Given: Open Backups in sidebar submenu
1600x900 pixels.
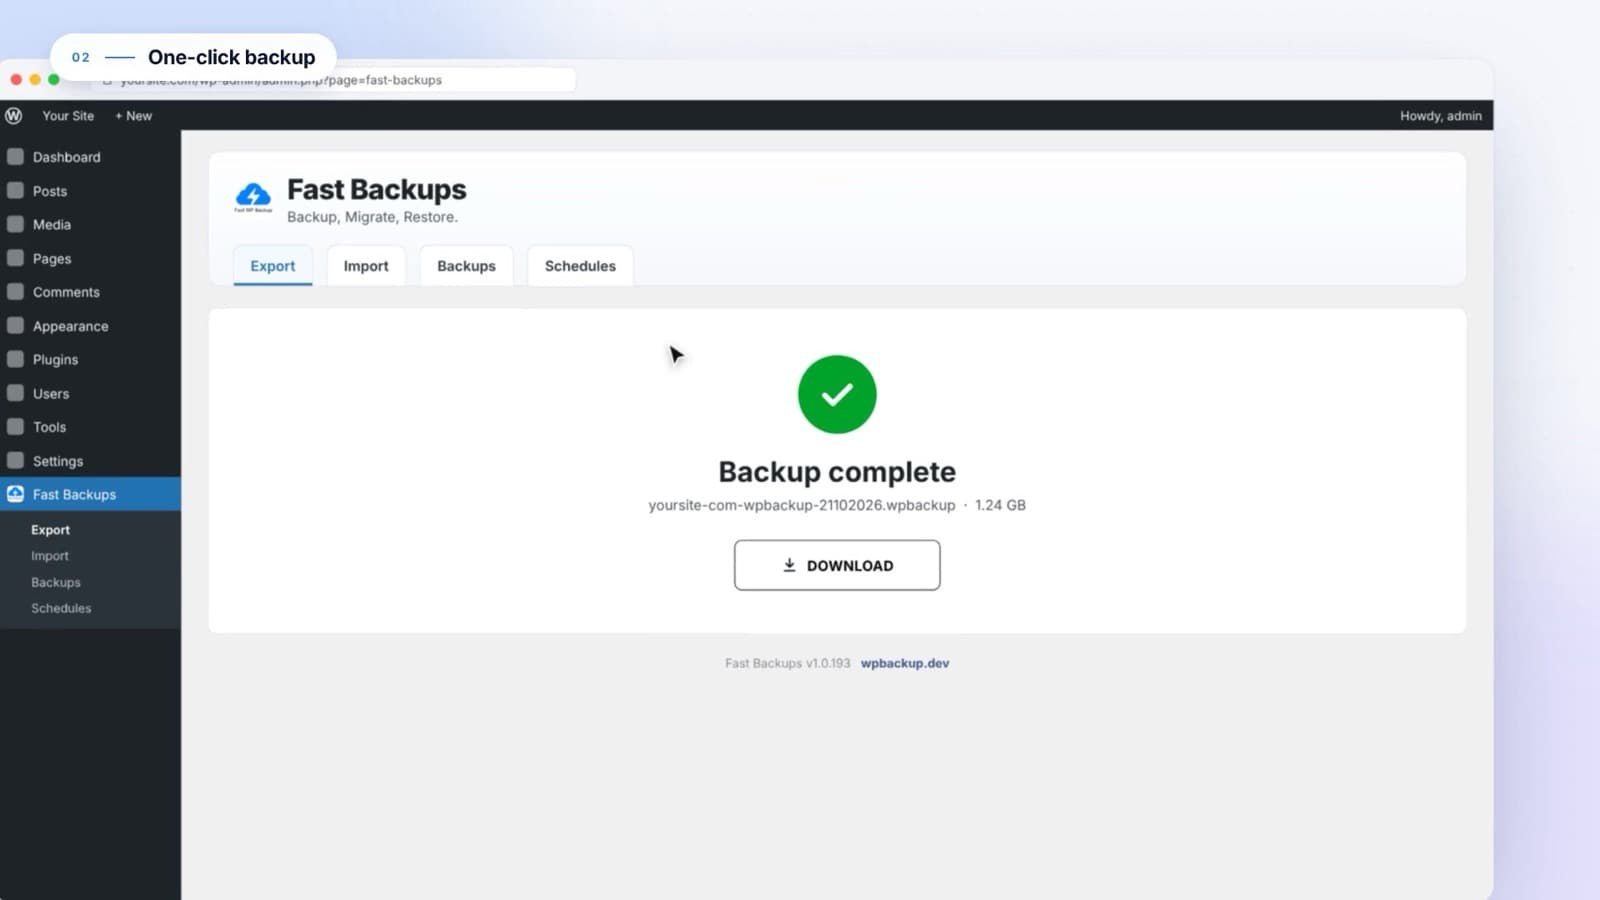Looking at the screenshot, I should [56, 582].
